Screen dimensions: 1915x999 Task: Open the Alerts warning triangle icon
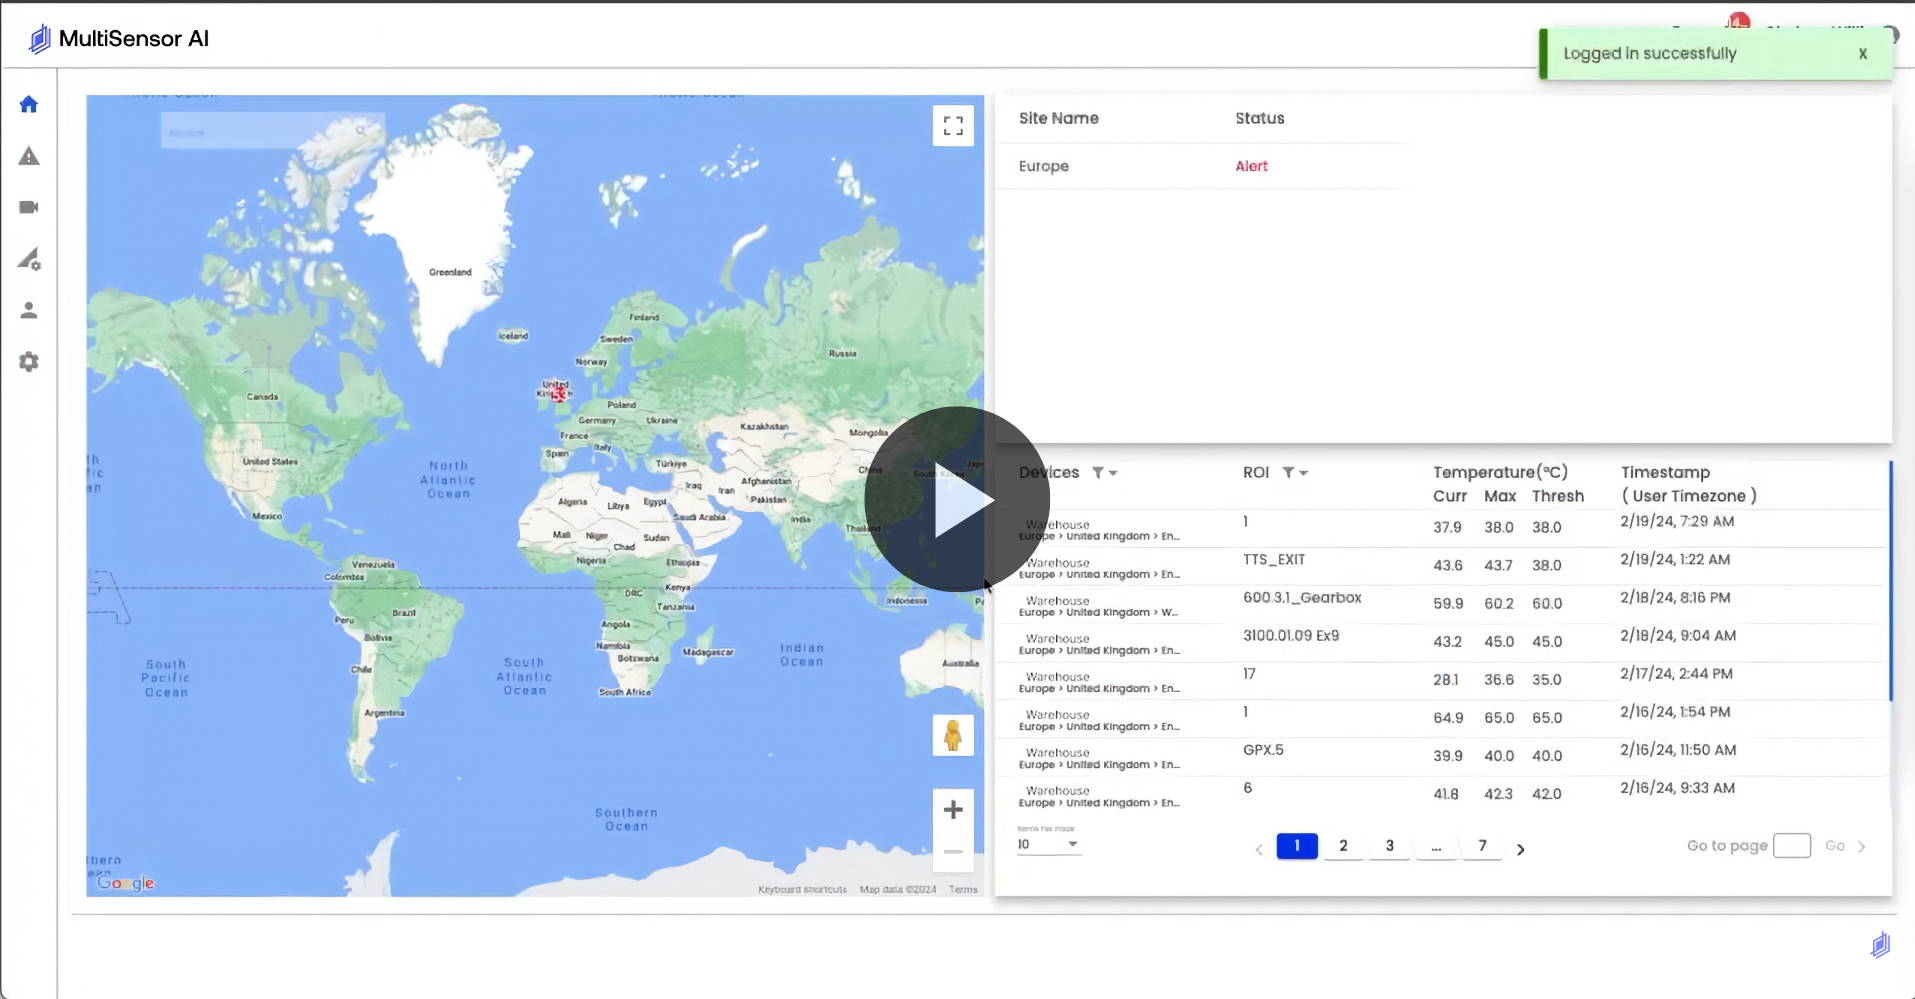click(29, 156)
